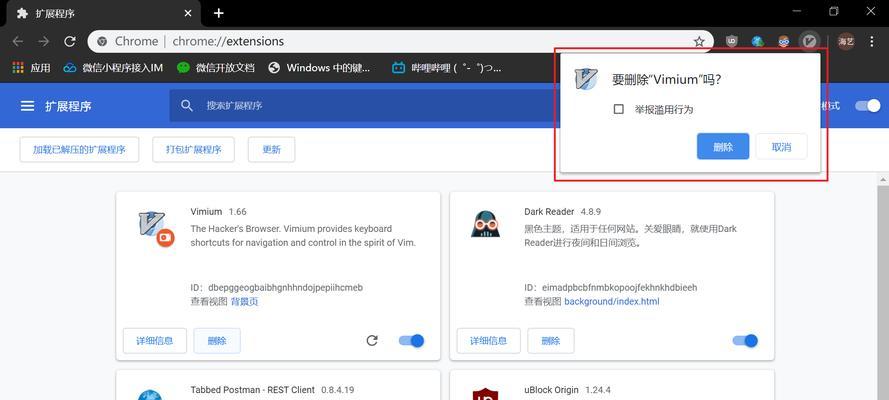Click 打包扩展程序 button
Viewport: 889px width, 400px height.
193,150
